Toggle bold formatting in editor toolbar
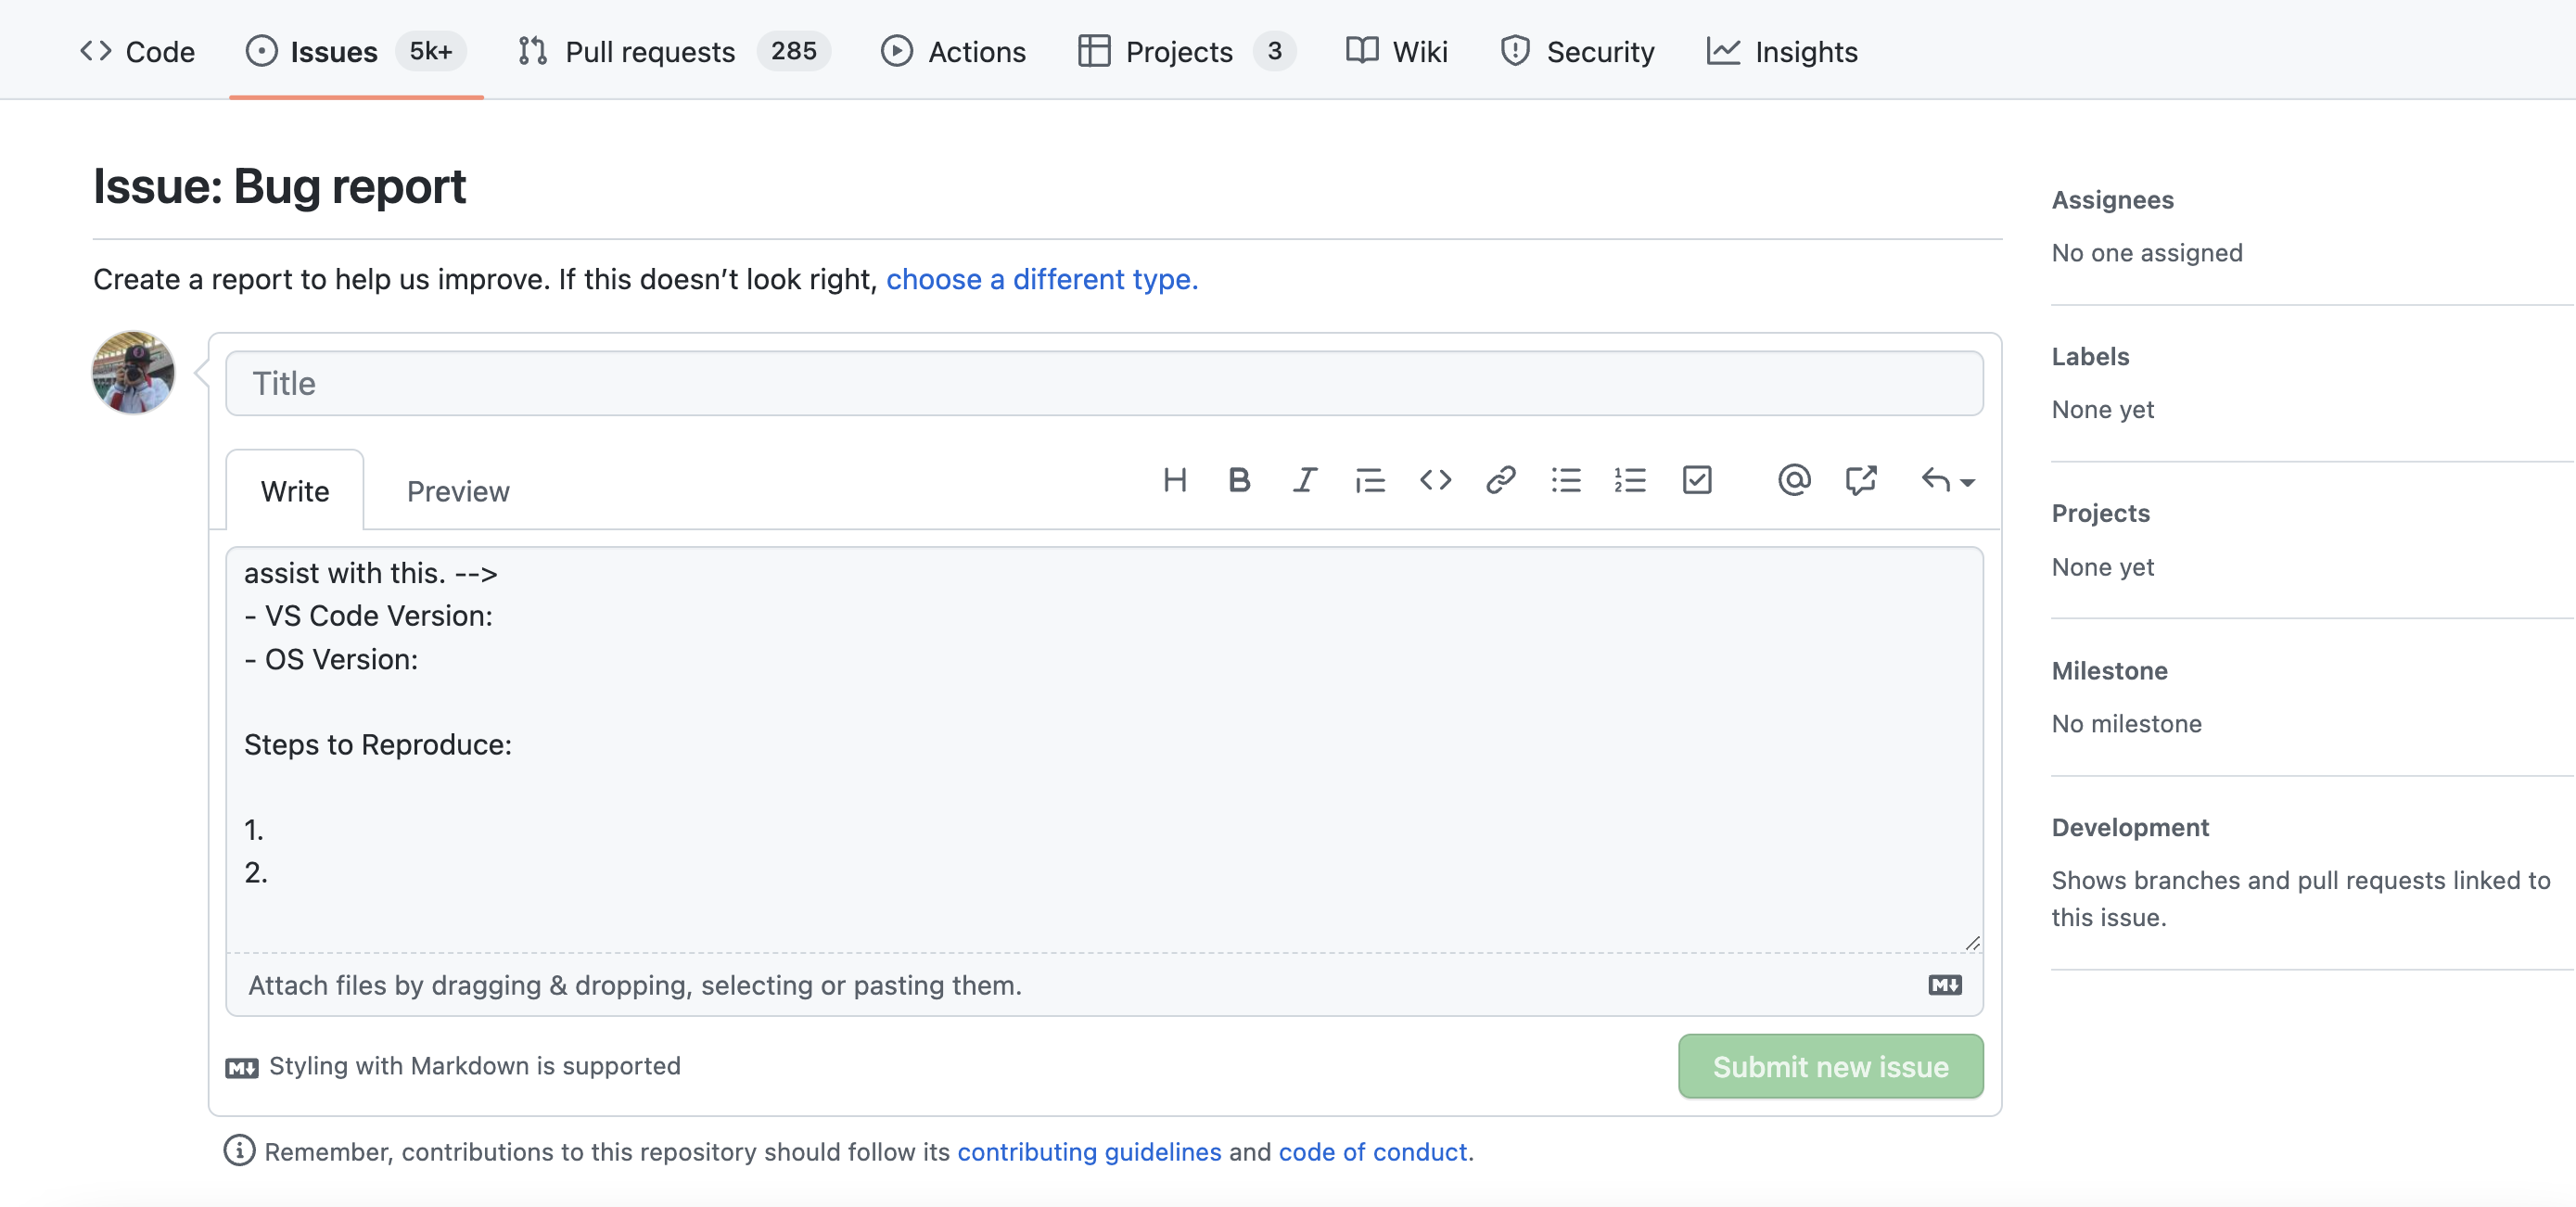Image resolution: width=2576 pixels, height=1207 pixels. pyautogui.click(x=1239, y=481)
